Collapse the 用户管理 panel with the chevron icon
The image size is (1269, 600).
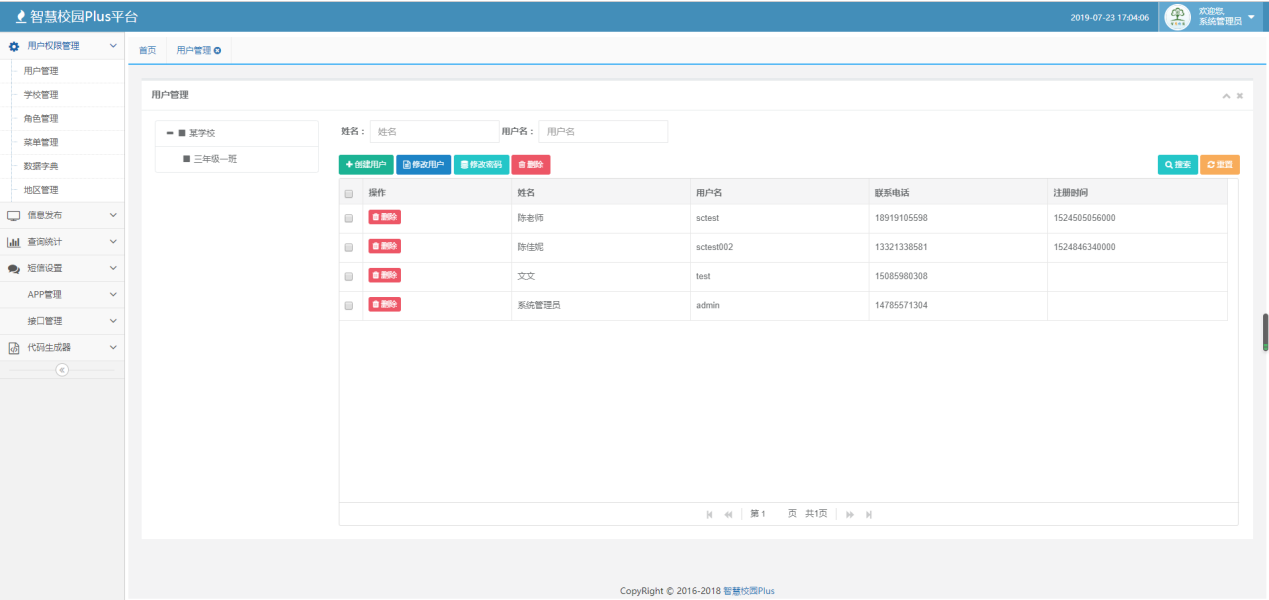tap(1226, 96)
